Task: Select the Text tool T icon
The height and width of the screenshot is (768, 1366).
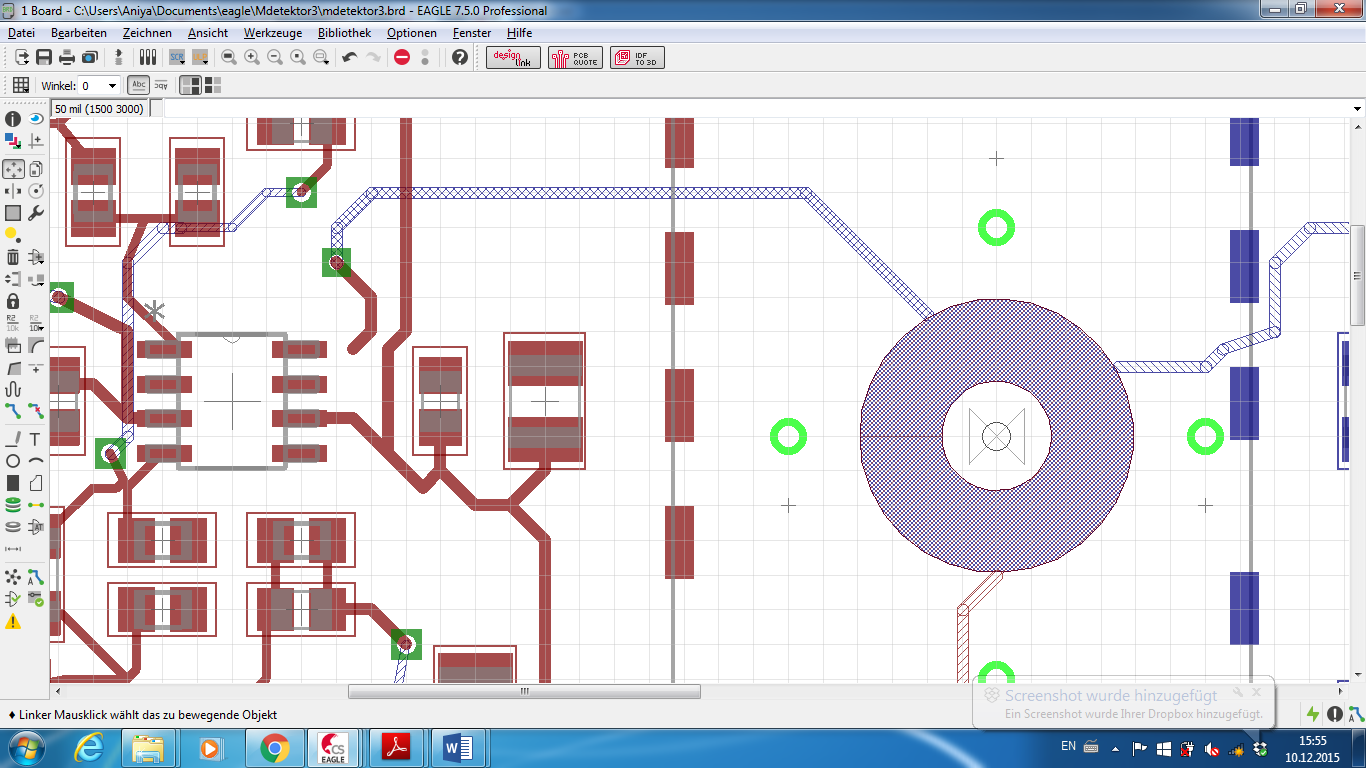Action: [x=36, y=439]
